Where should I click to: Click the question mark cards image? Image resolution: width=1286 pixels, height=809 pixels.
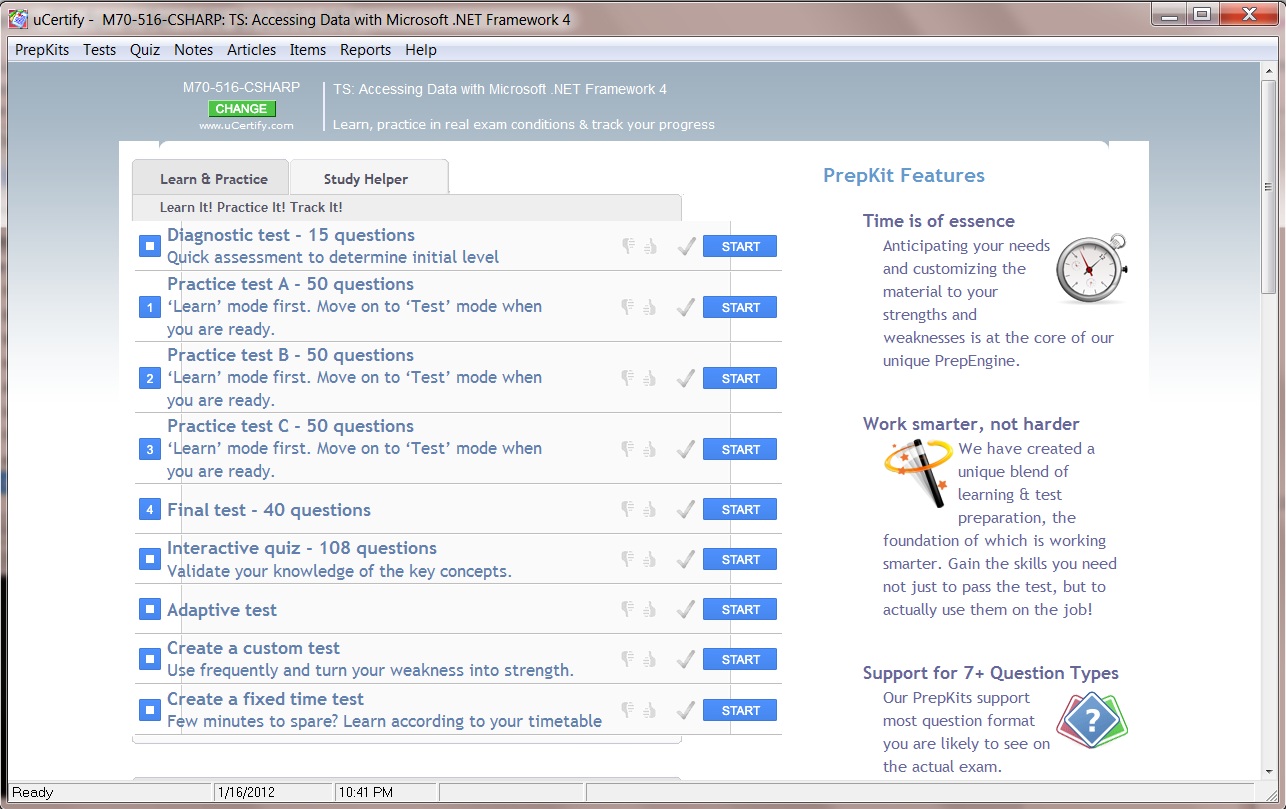(1092, 720)
